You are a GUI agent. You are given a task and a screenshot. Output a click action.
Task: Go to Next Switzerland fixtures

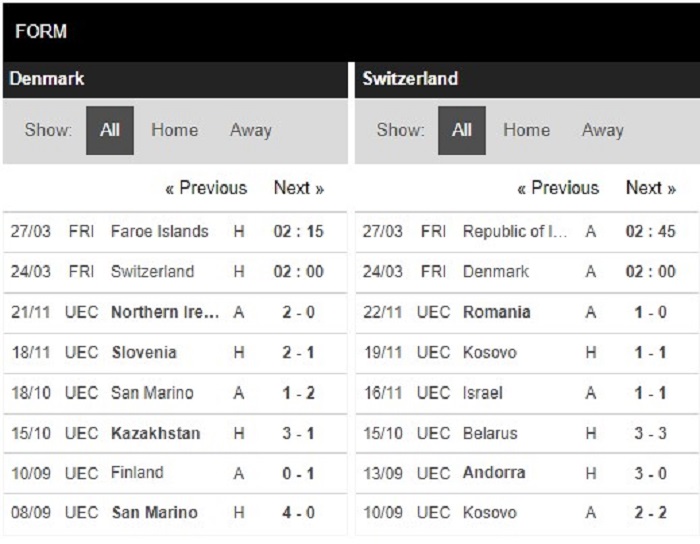tap(651, 188)
